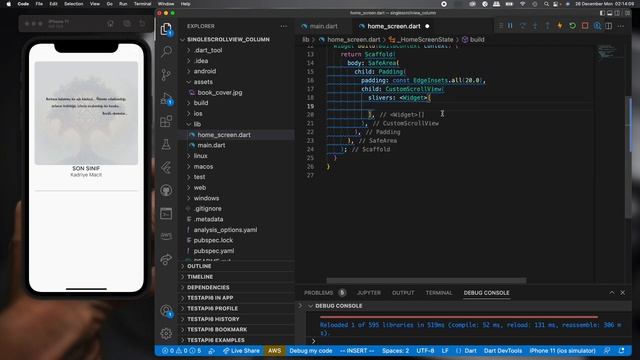Click book cover image in iPhone simulator

[x=86, y=113]
